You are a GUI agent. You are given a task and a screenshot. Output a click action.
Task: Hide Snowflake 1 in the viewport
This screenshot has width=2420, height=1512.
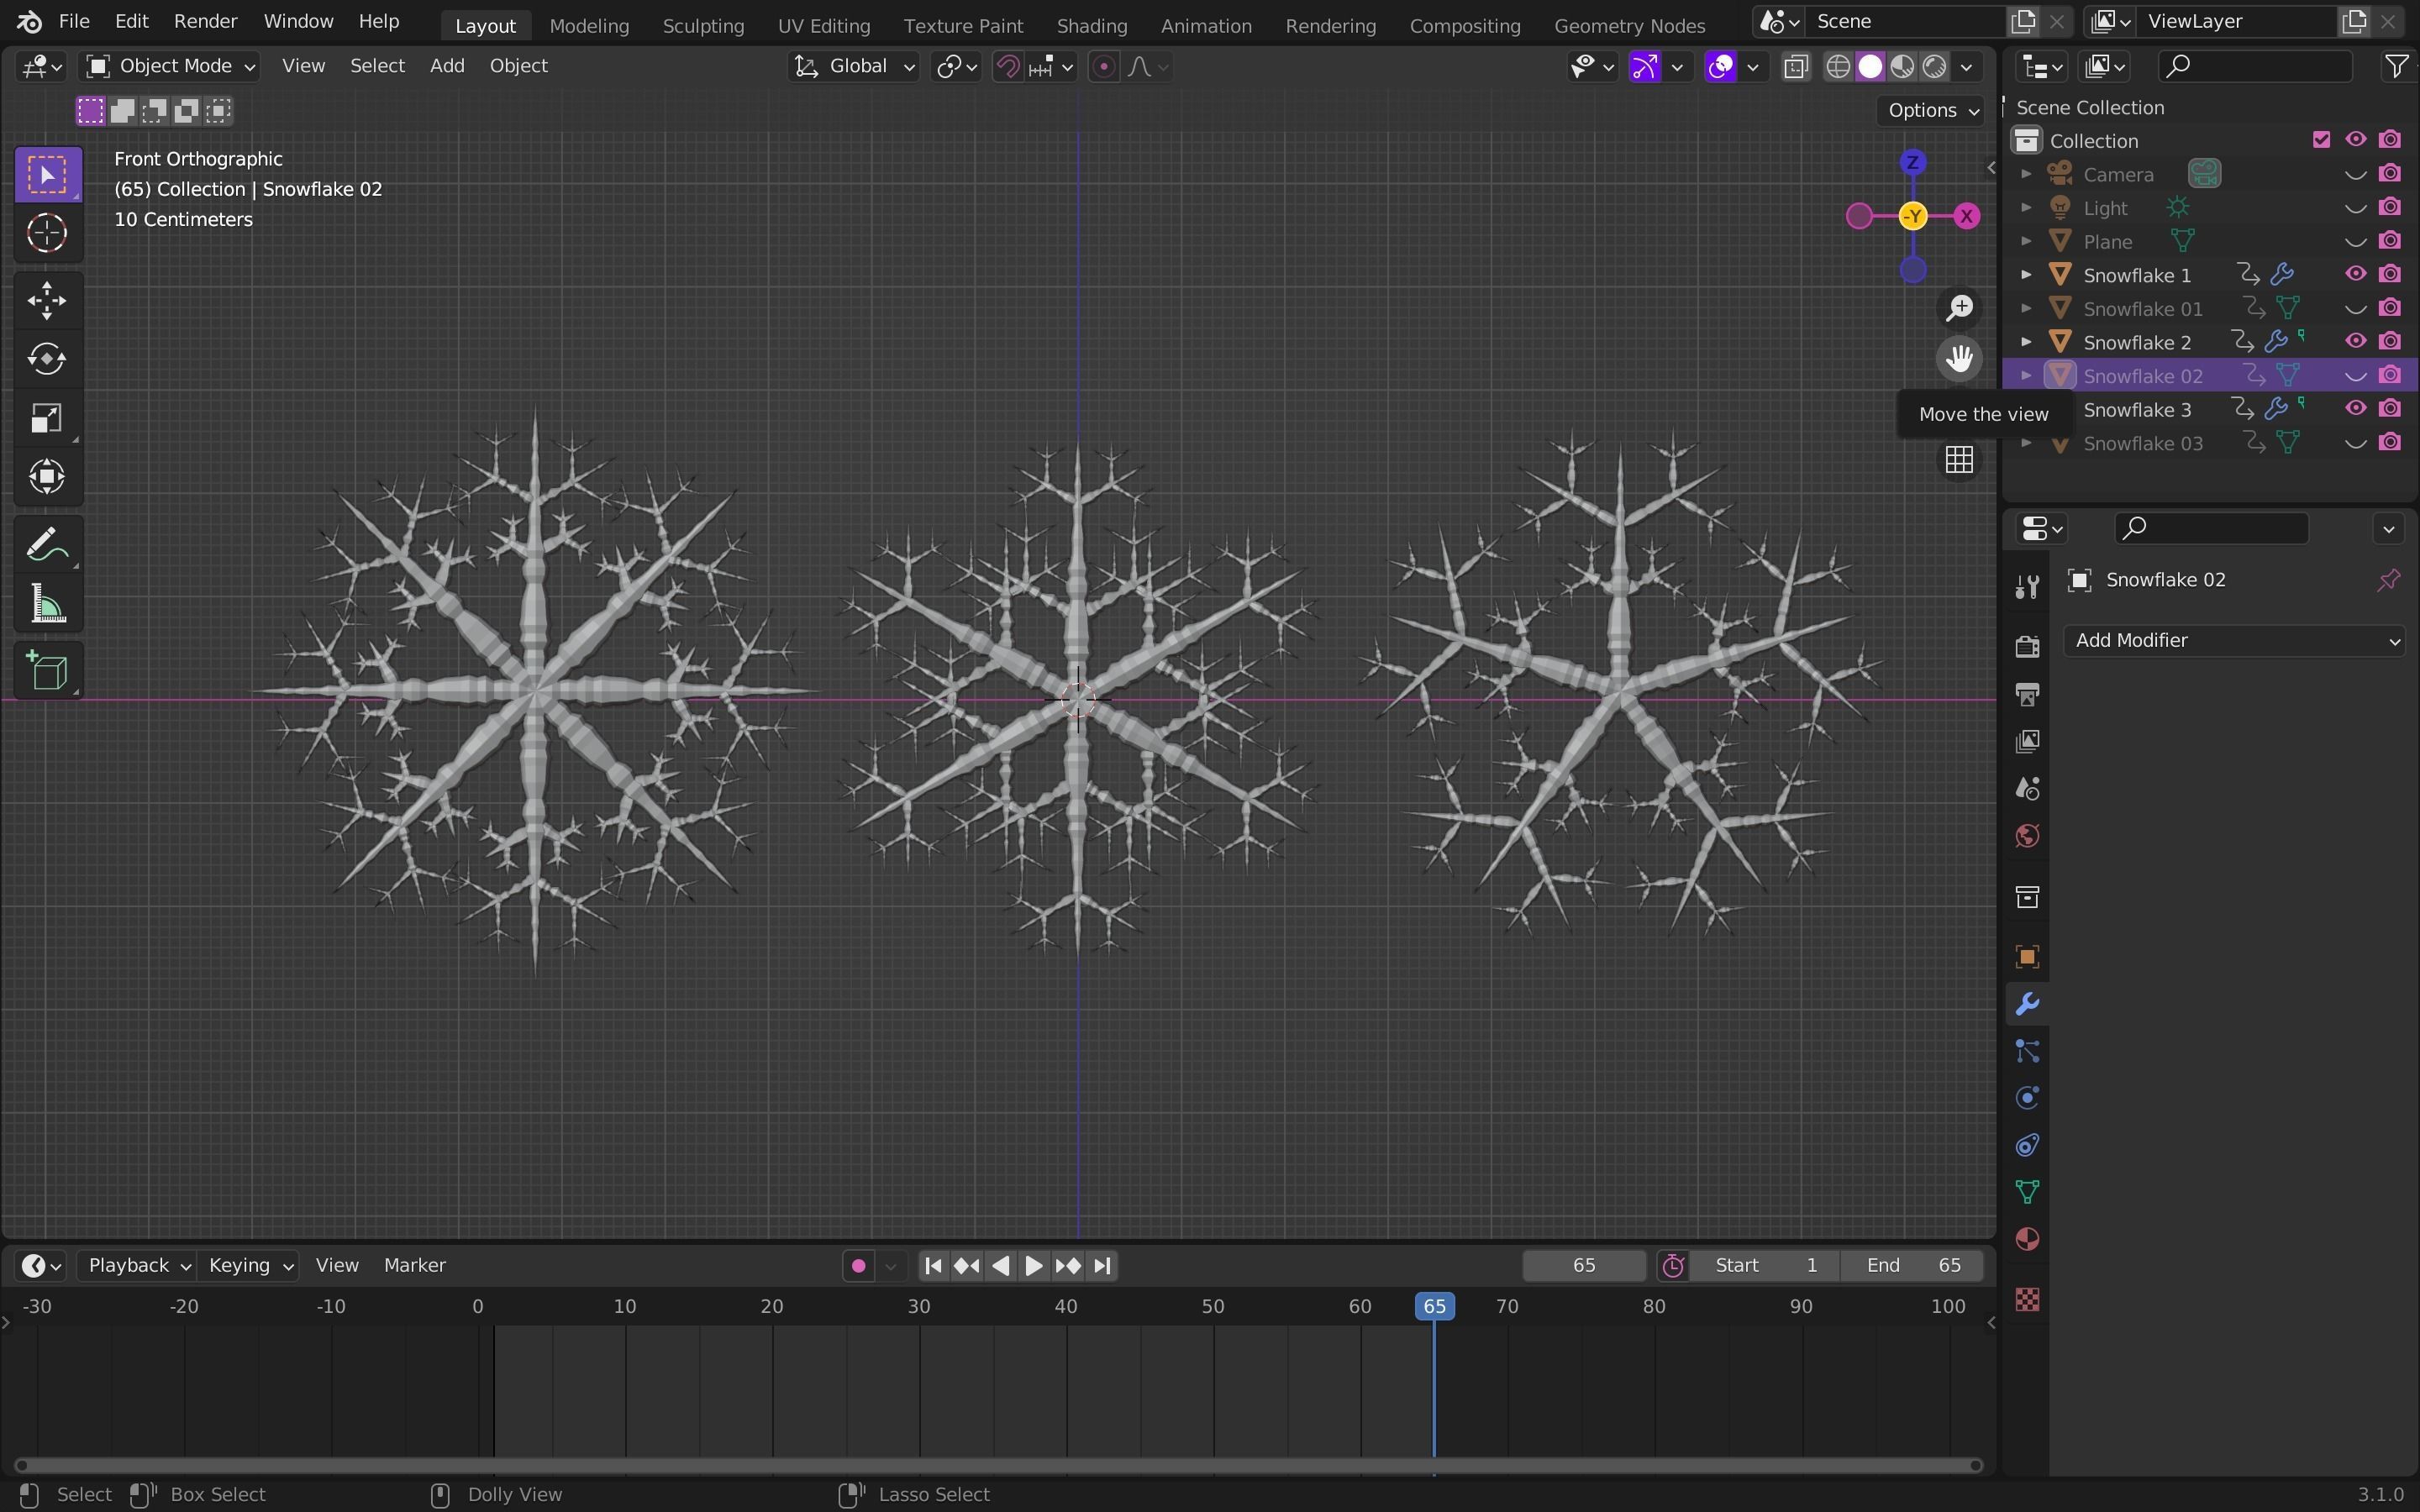pos(2355,274)
